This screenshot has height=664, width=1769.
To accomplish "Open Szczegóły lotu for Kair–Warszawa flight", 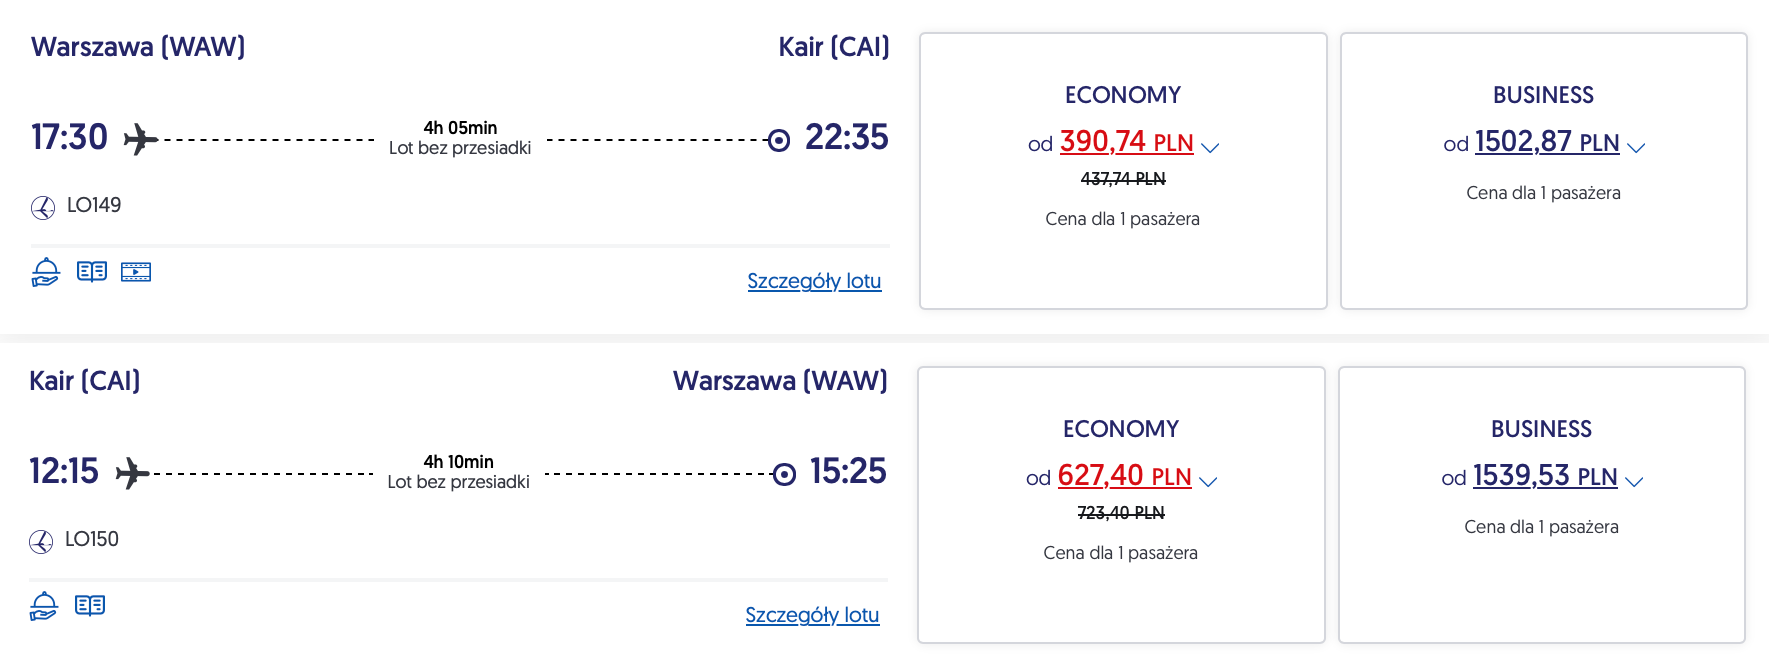I will coord(812,615).
